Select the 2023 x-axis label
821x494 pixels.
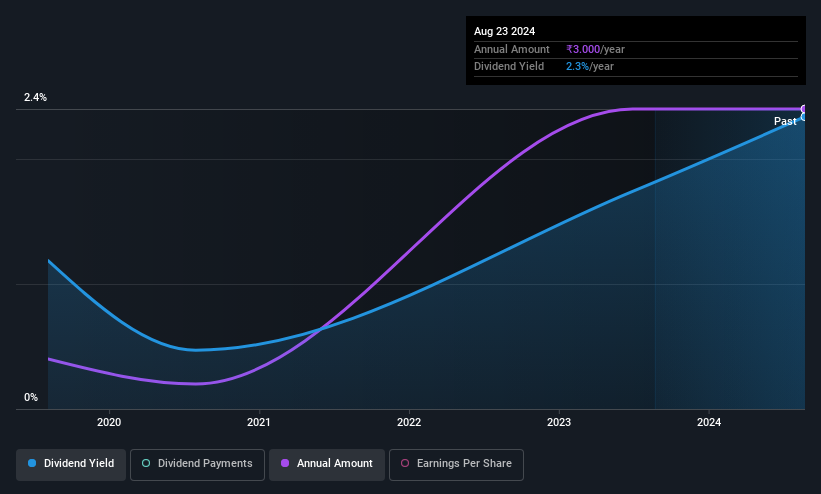(559, 422)
